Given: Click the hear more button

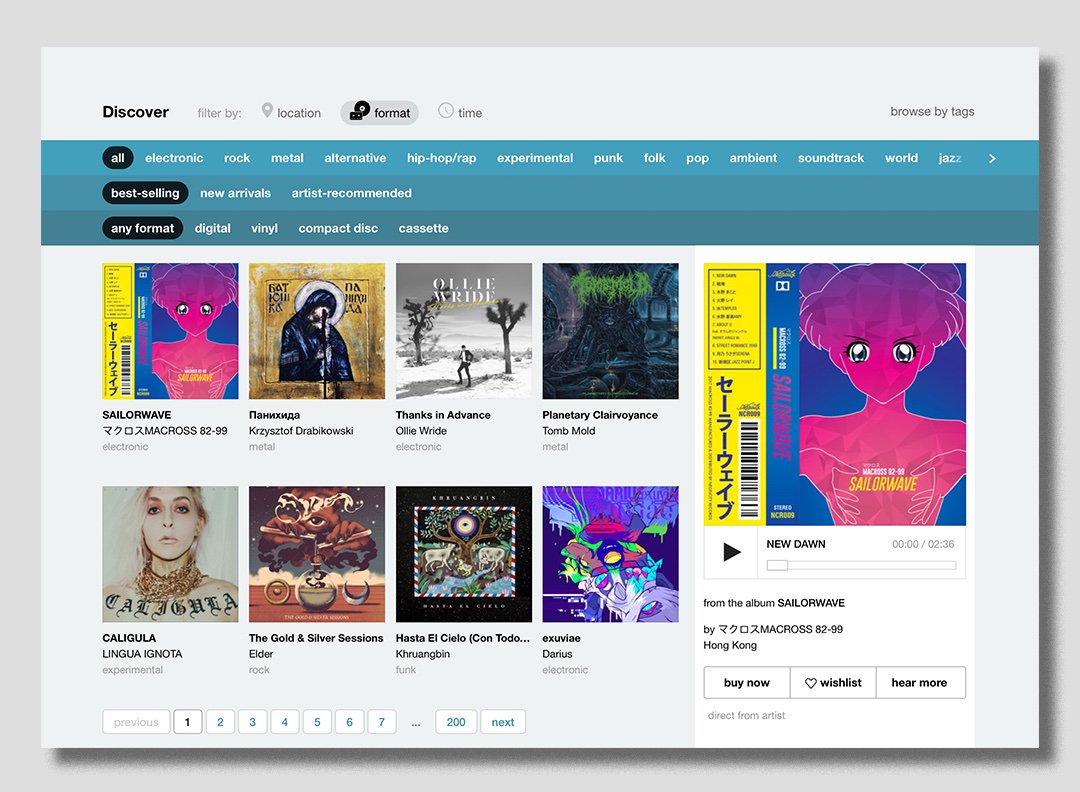Looking at the screenshot, I should tap(920, 682).
